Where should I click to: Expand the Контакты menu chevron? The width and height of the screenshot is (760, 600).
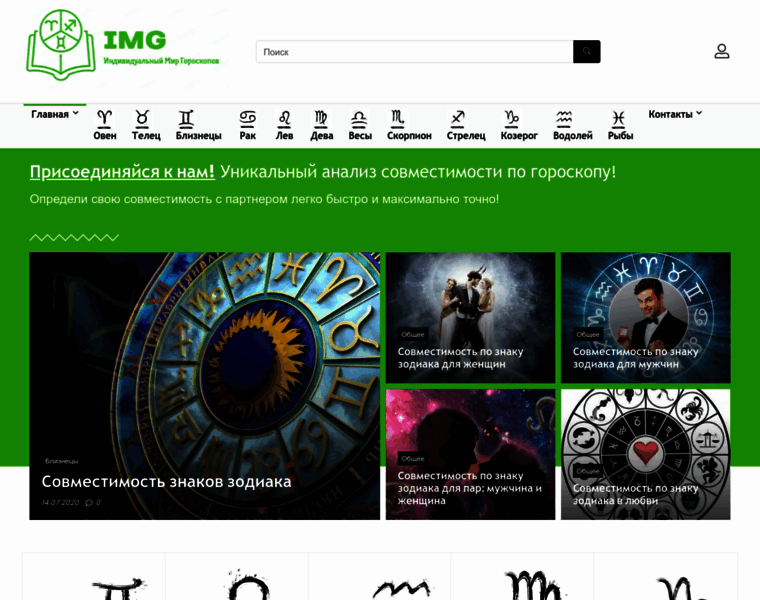coord(699,113)
